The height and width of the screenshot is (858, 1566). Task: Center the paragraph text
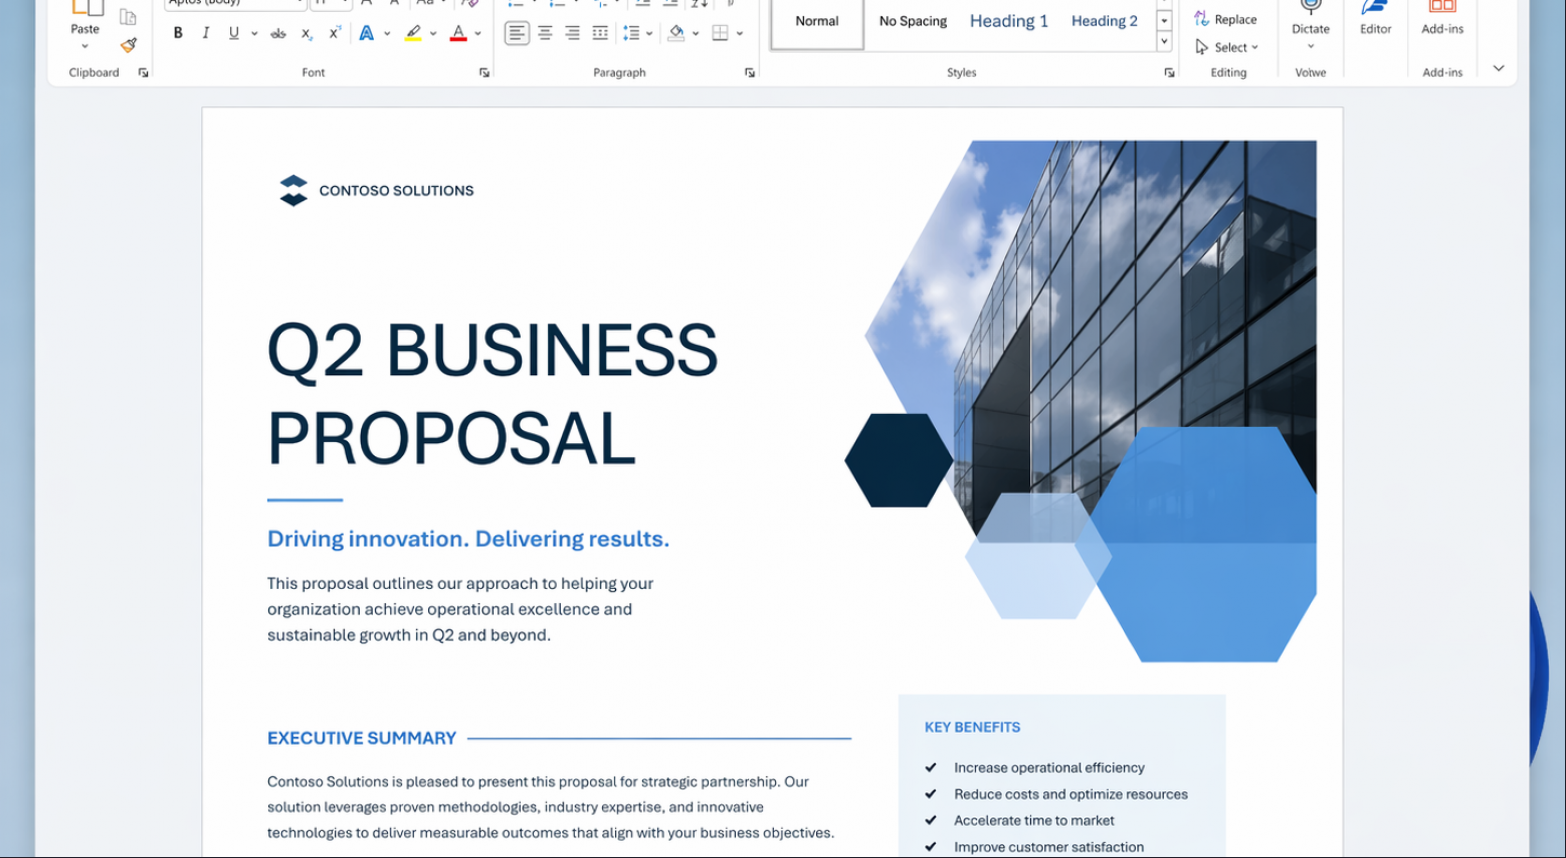coord(545,33)
